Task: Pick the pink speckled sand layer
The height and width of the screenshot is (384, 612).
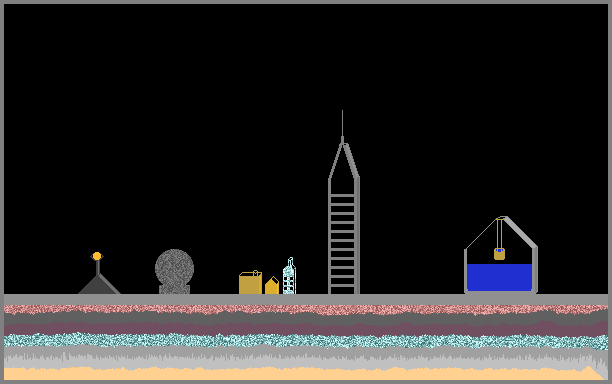Action: 306,309
